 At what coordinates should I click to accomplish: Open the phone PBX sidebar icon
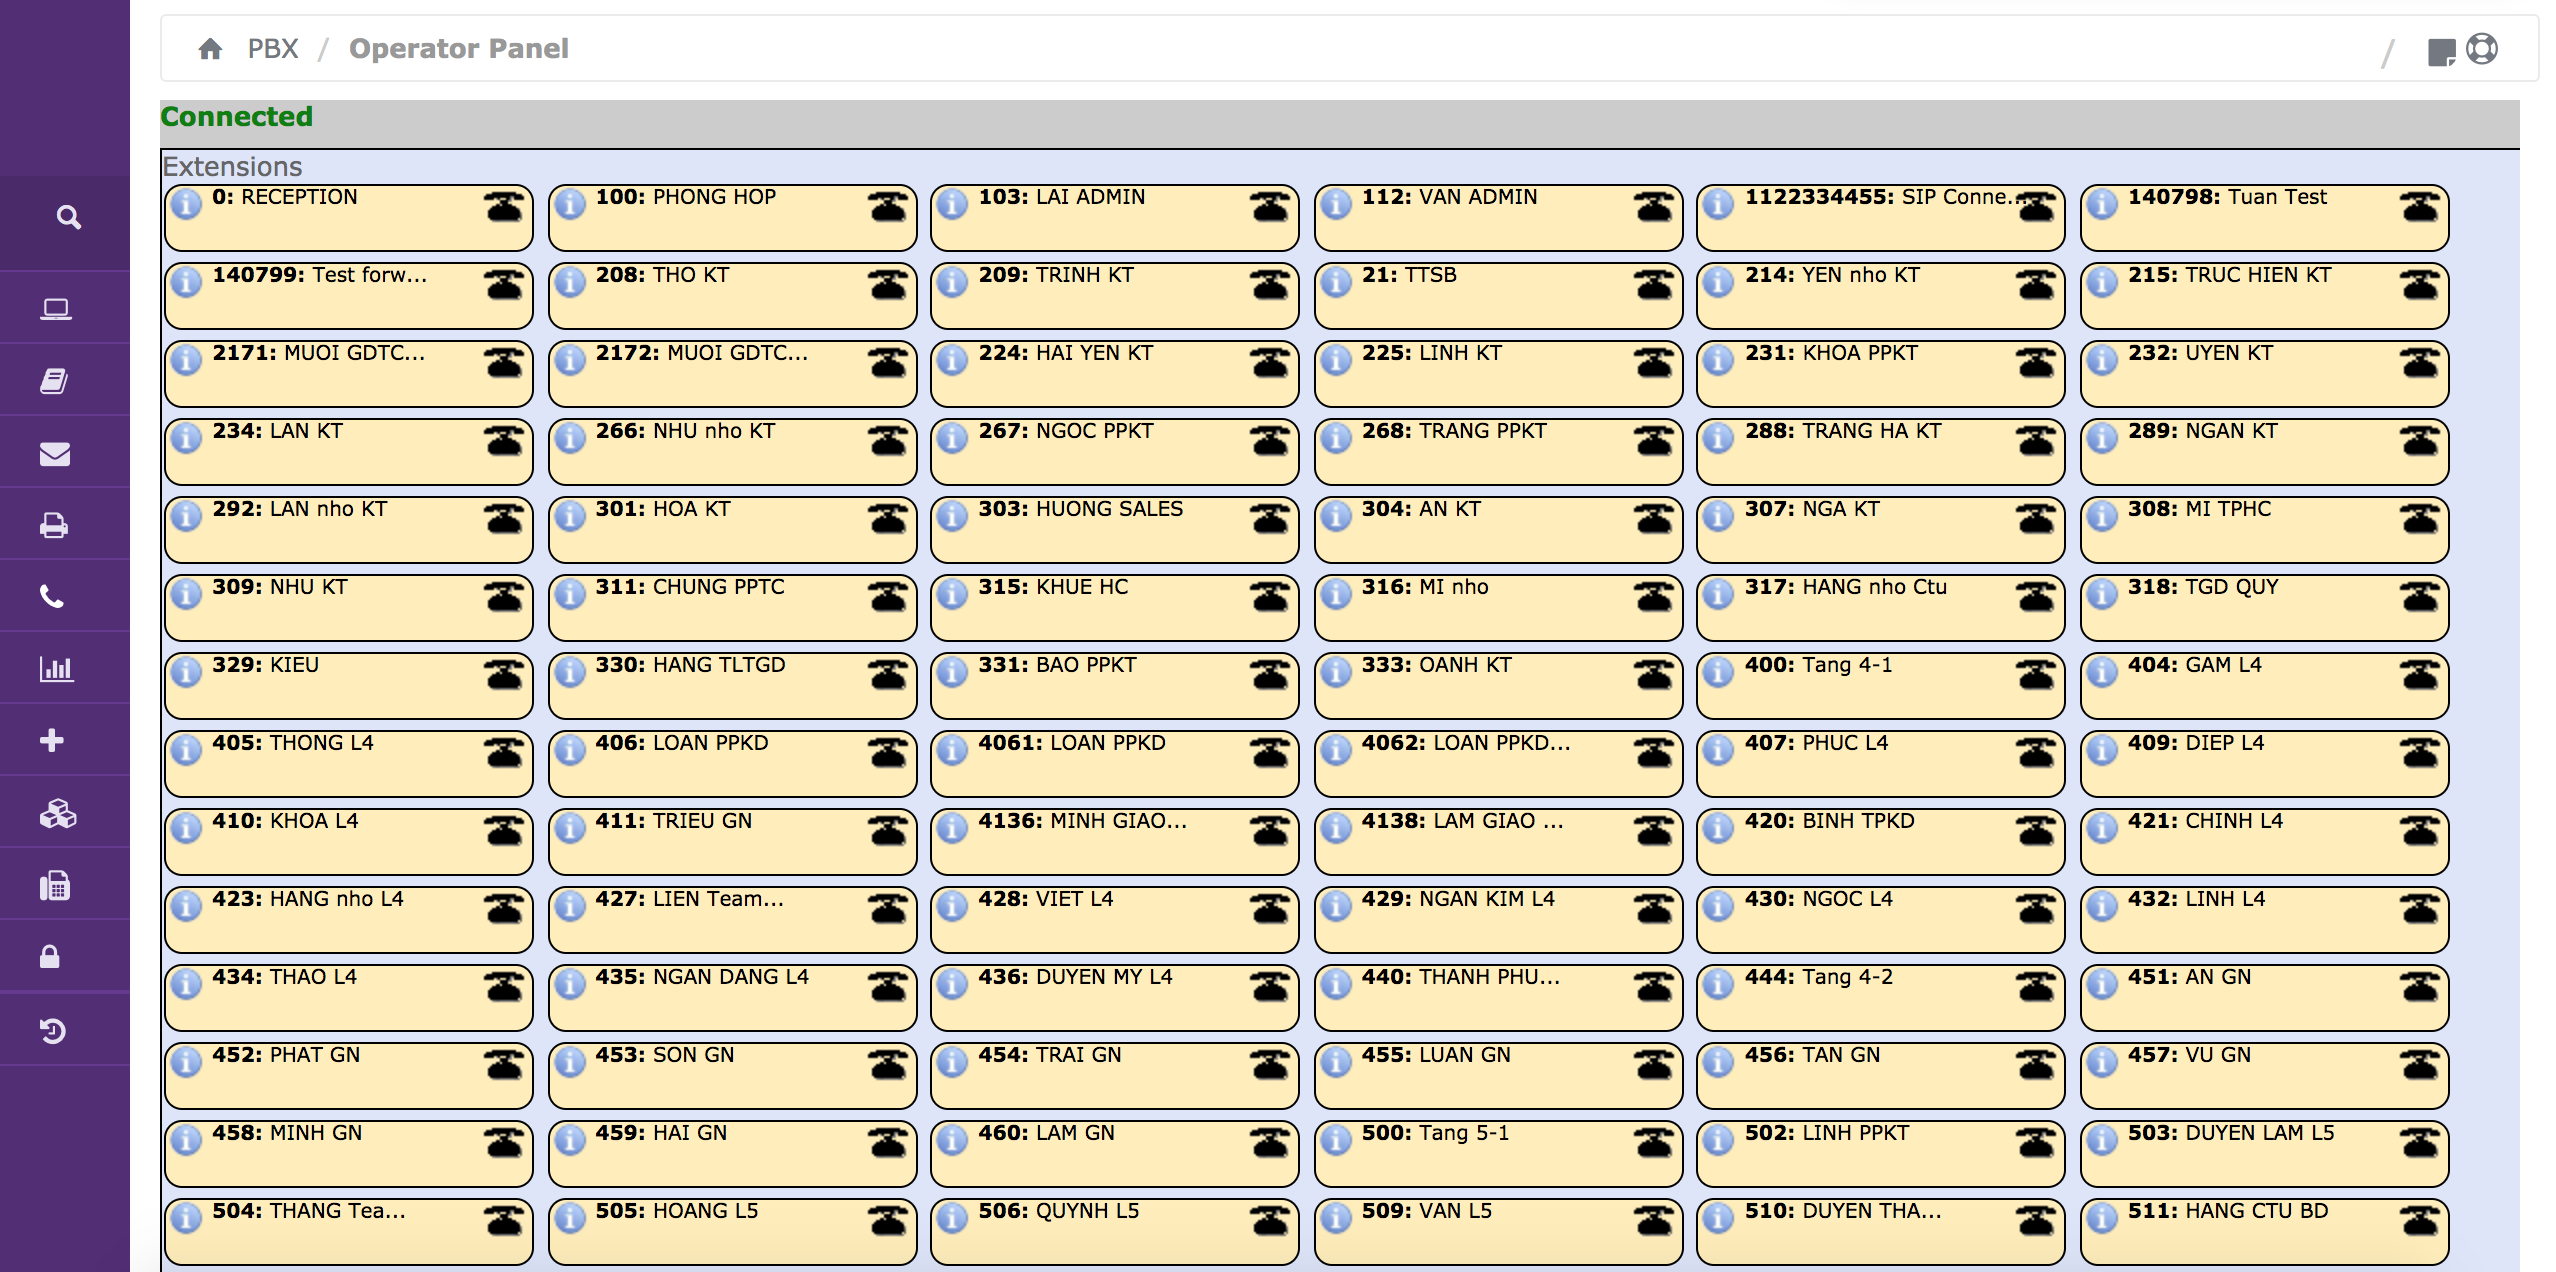coord(52,597)
